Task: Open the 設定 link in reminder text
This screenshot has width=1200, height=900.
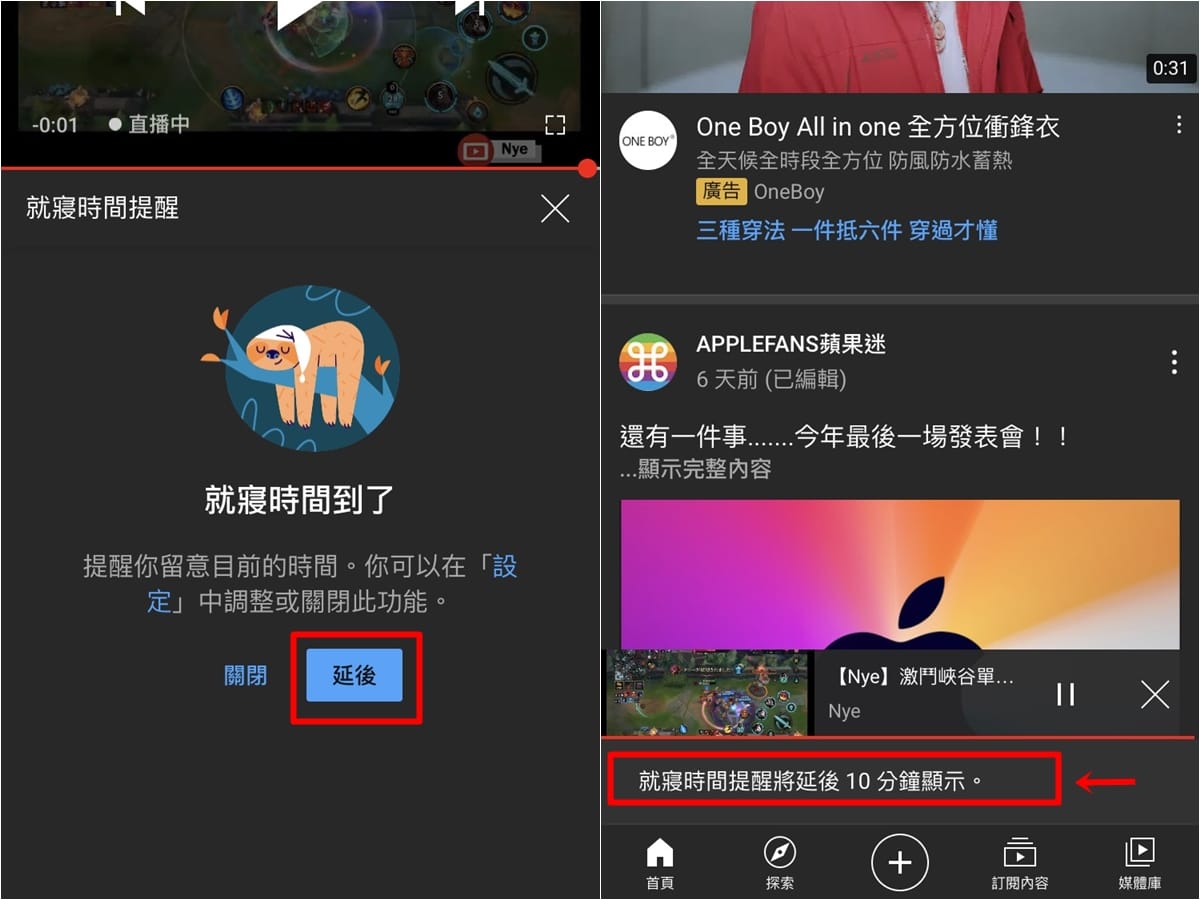Action: tap(504, 567)
